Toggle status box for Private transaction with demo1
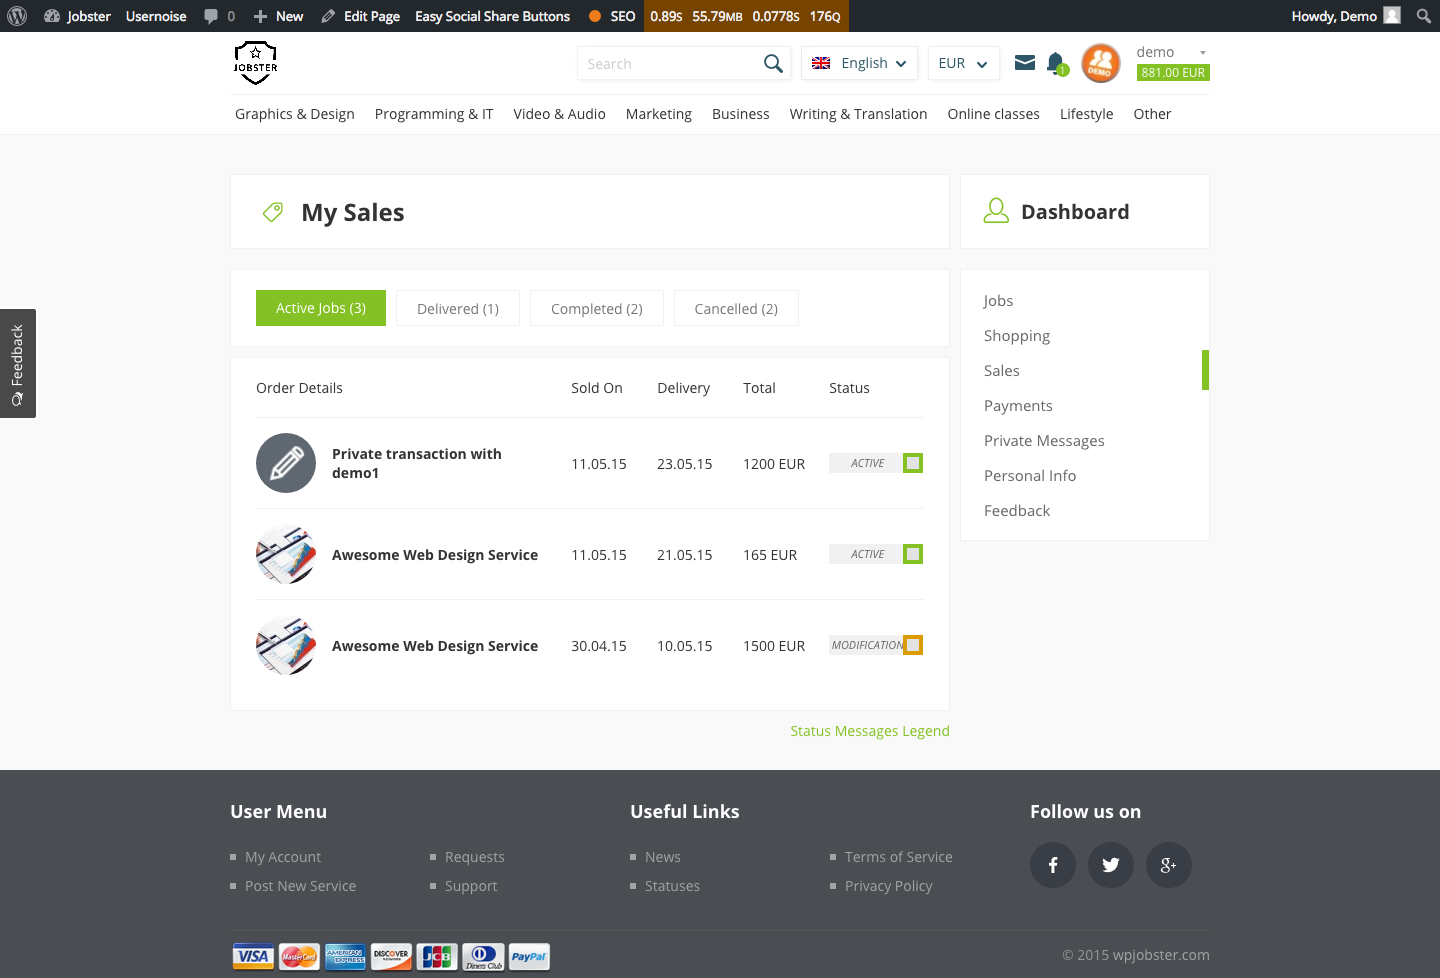 tap(913, 463)
